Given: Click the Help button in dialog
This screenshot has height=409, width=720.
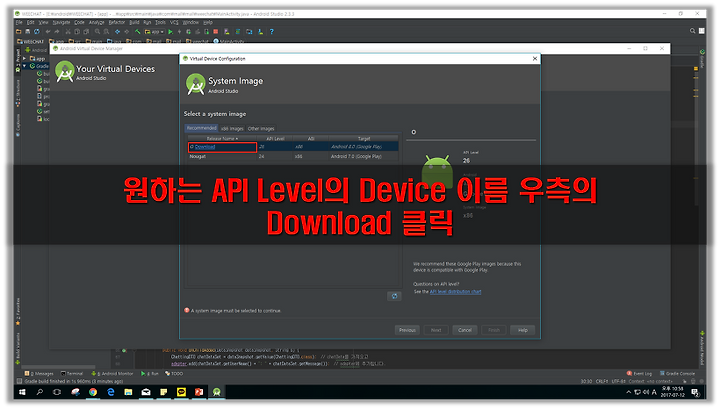Looking at the screenshot, I should tap(523, 330).
